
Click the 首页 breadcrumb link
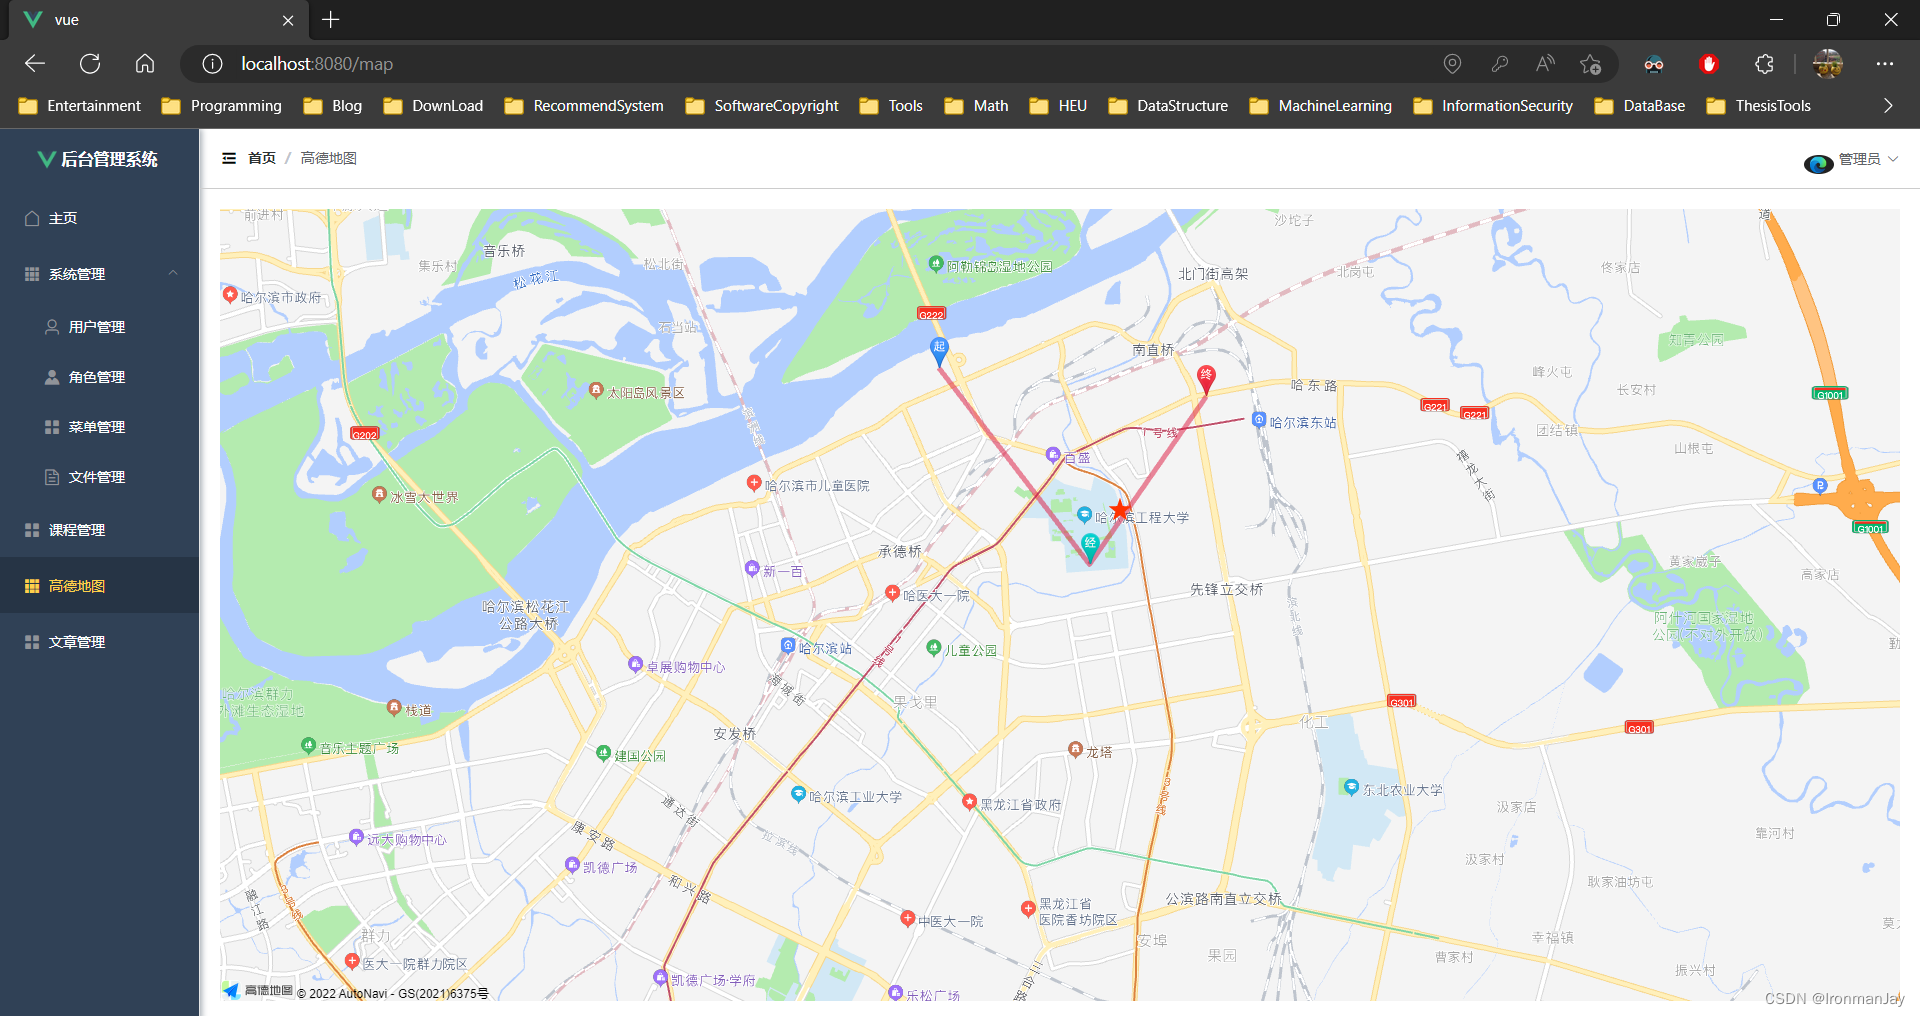[x=262, y=158]
